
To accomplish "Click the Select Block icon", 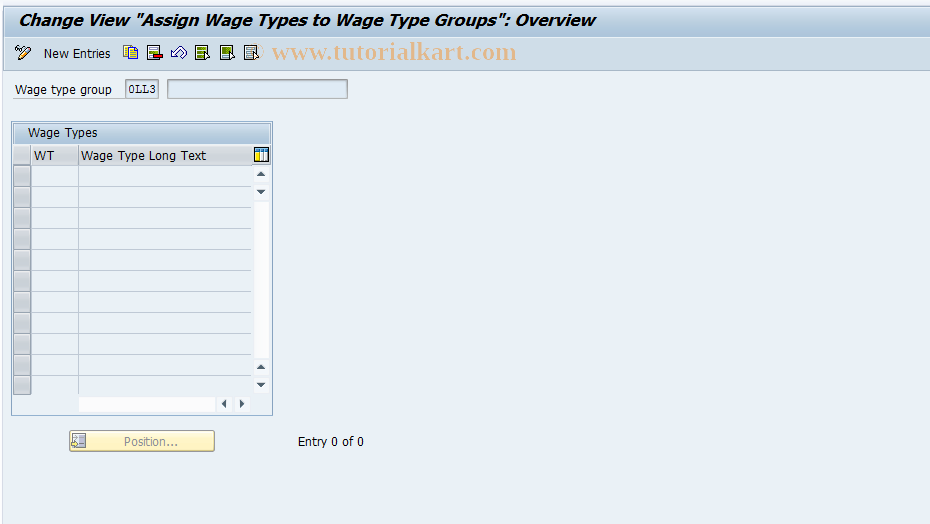I will [x=227, y=53].
